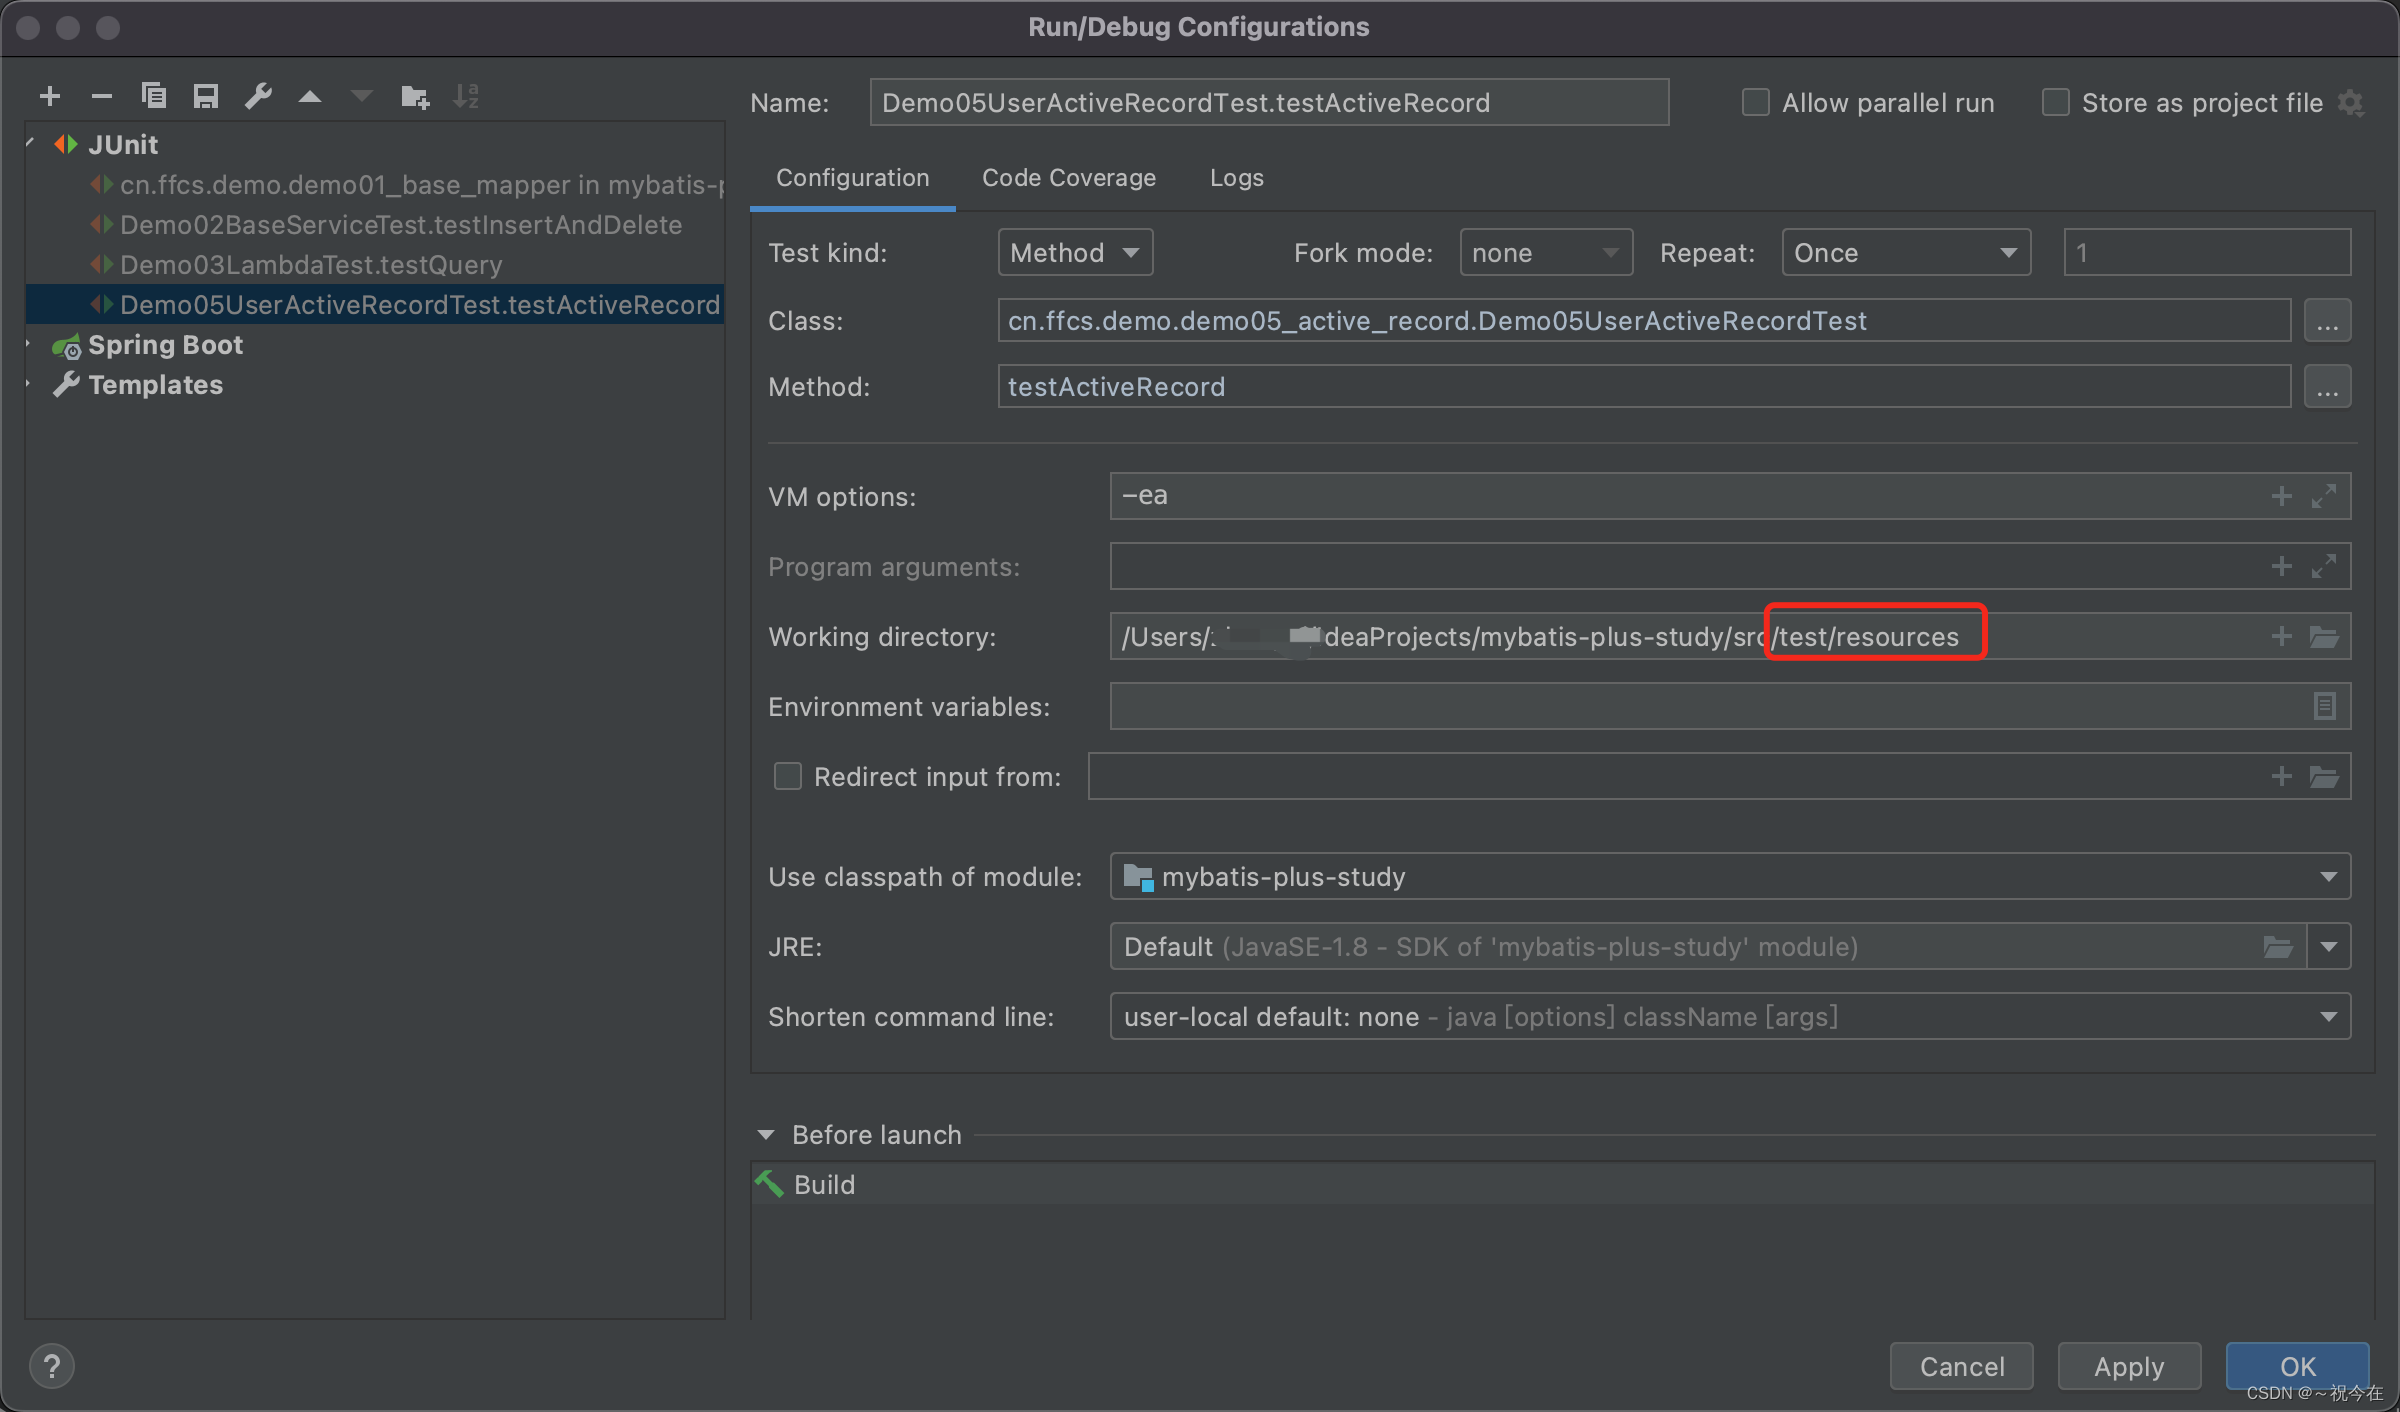Enable Allow parallel run
Screen dimensions: 2400x1412
1755,103
